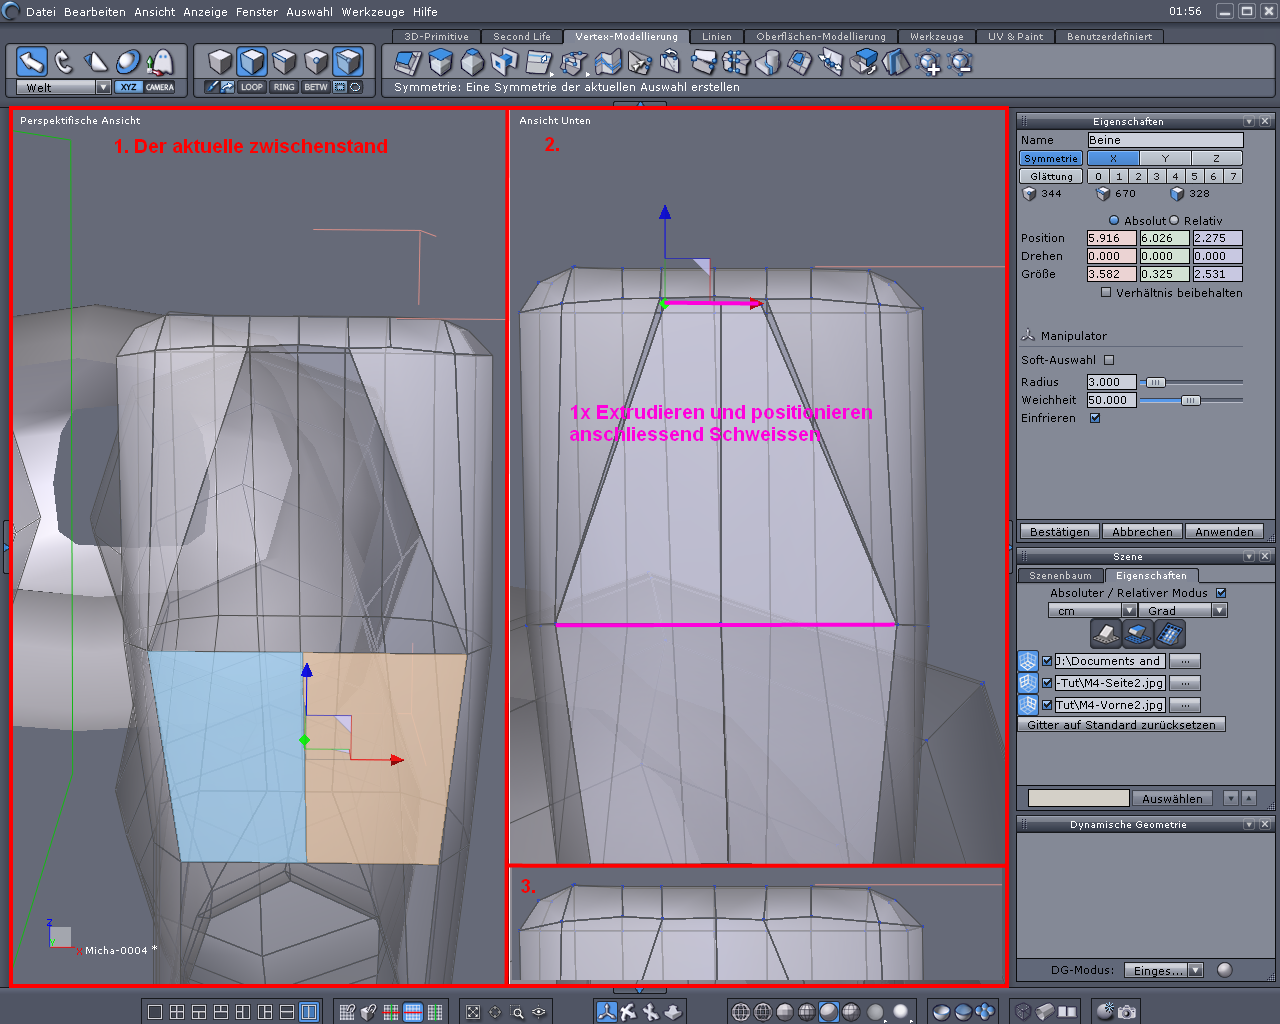Select the Relativ radio button
1280x1024 pixels.
pyautogui.click(x=1174, y=221)
